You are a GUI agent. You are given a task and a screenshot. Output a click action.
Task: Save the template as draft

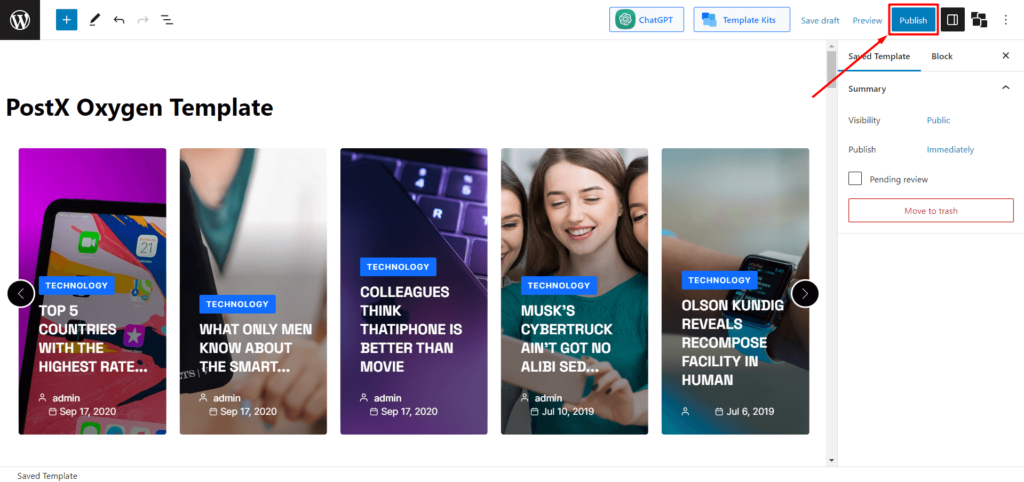tap(820, 20)
